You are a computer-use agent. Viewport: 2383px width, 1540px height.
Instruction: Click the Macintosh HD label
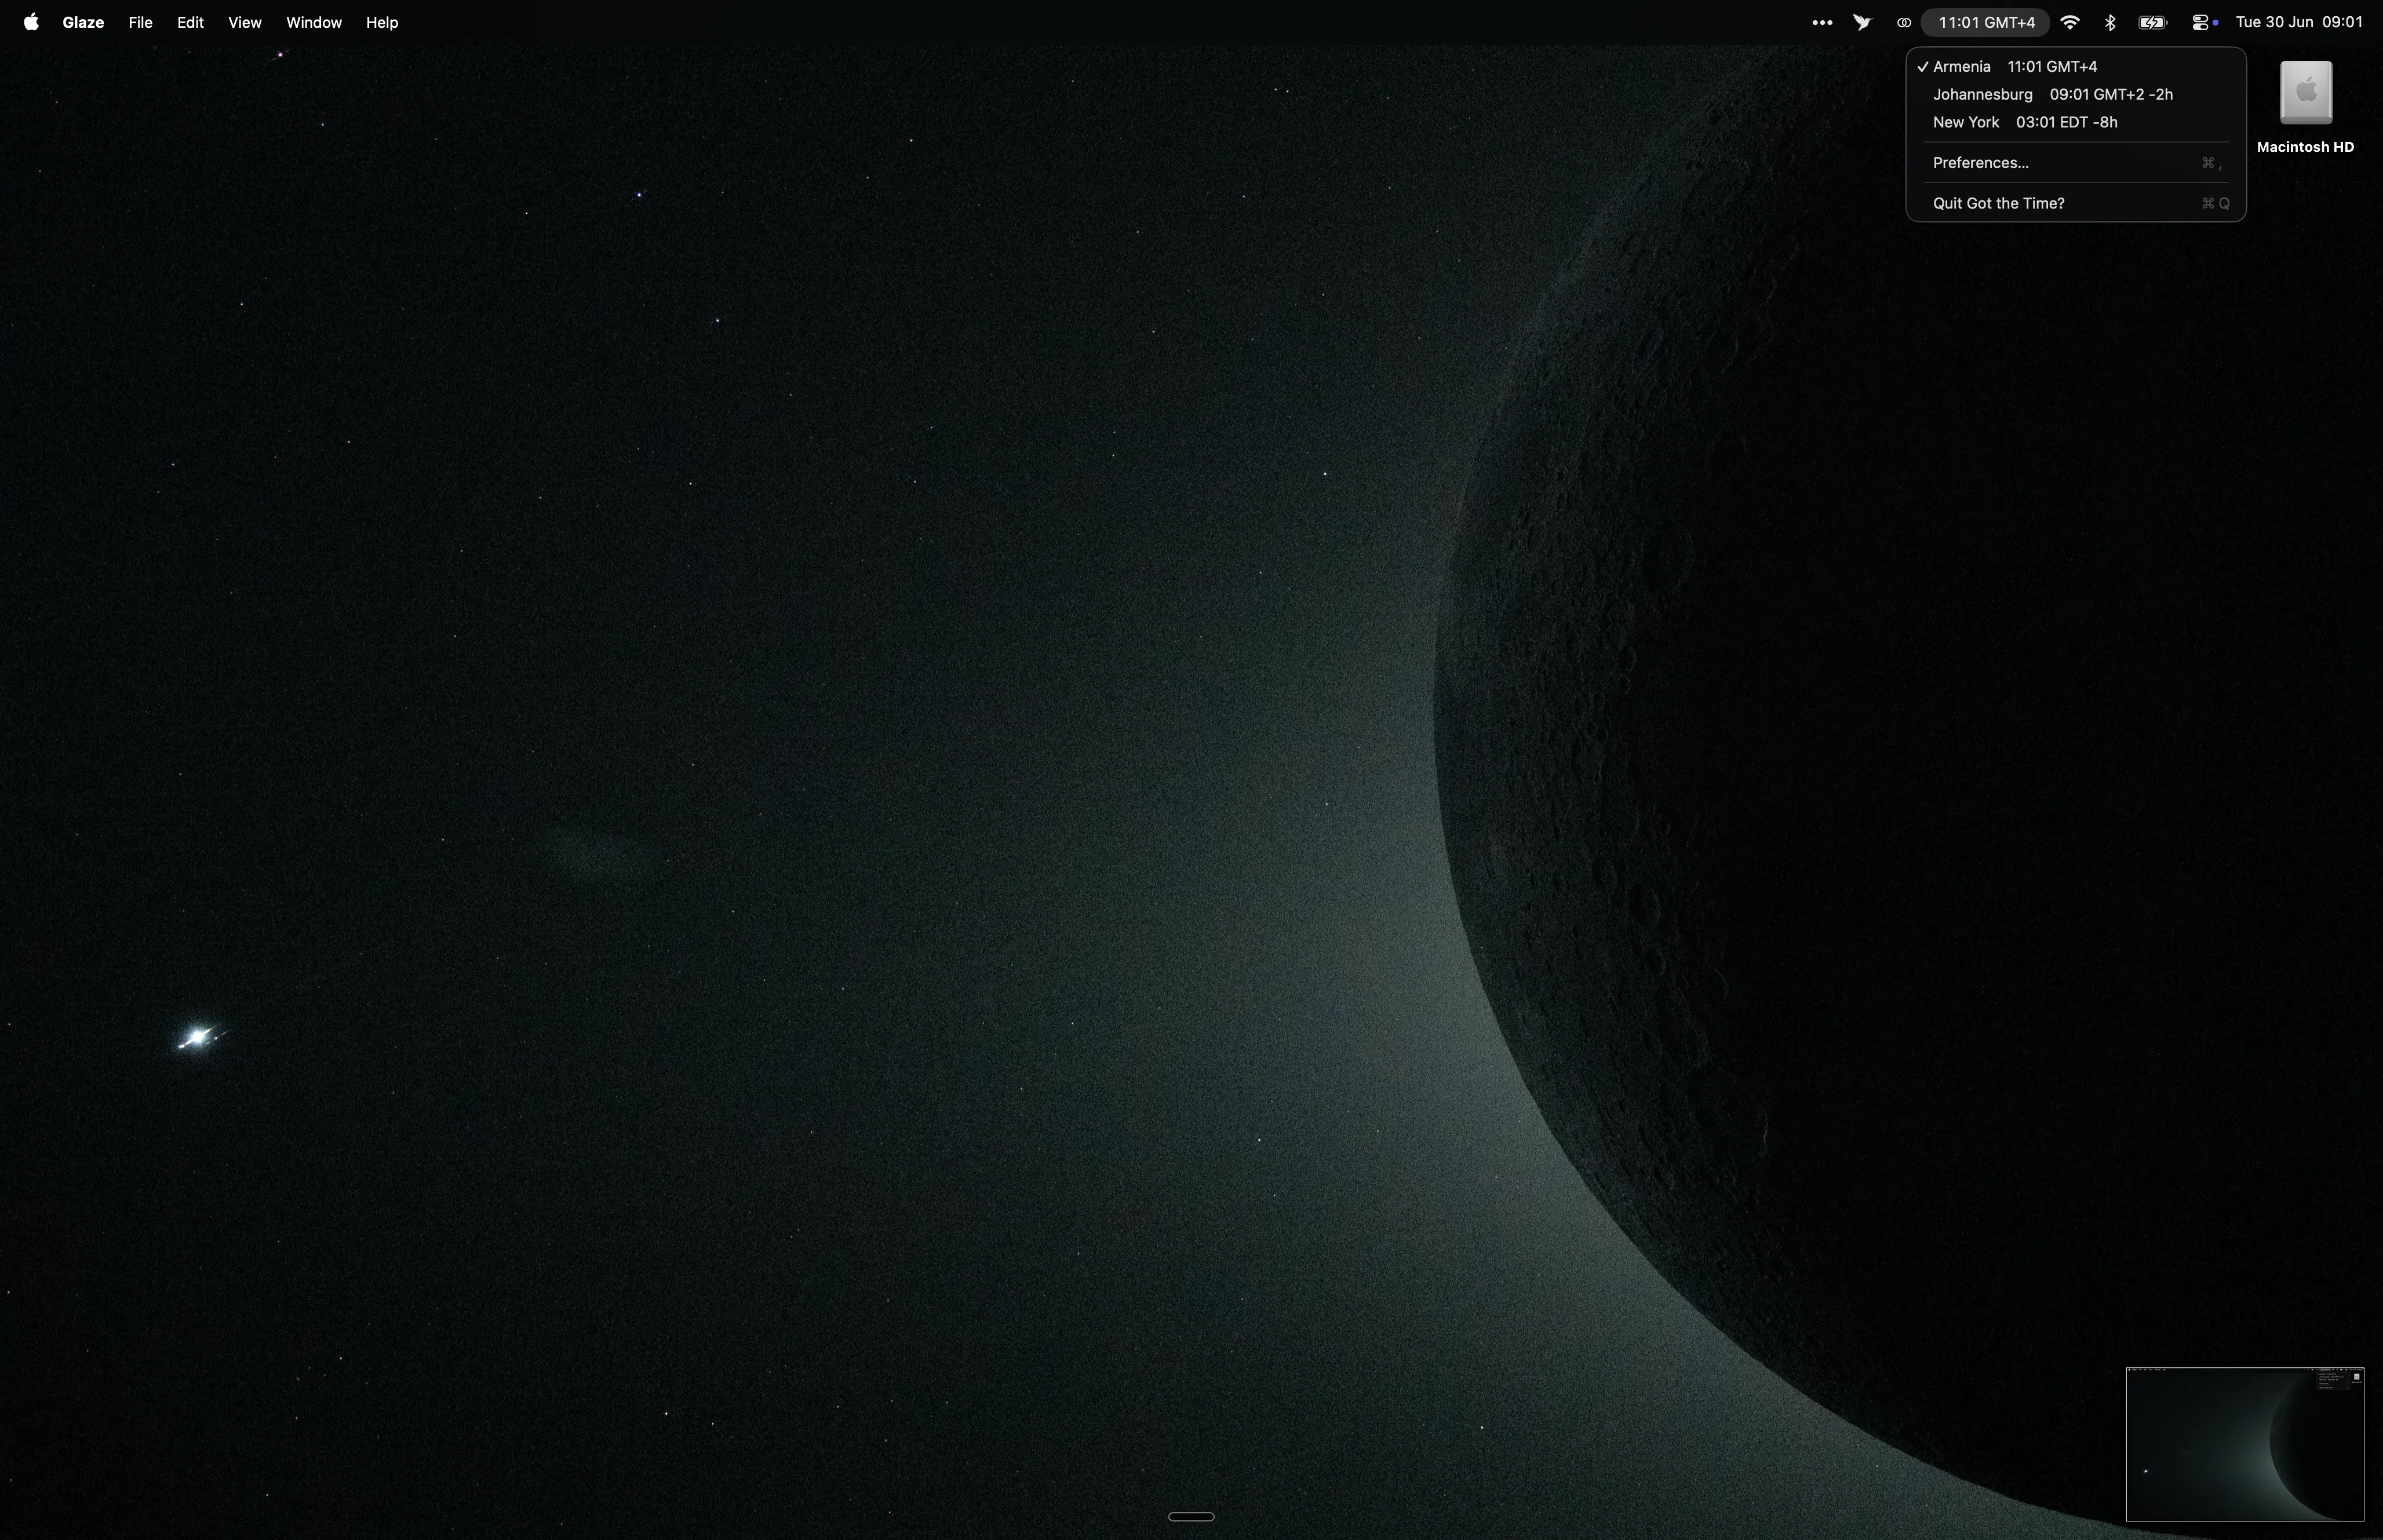click(2305, 147)
